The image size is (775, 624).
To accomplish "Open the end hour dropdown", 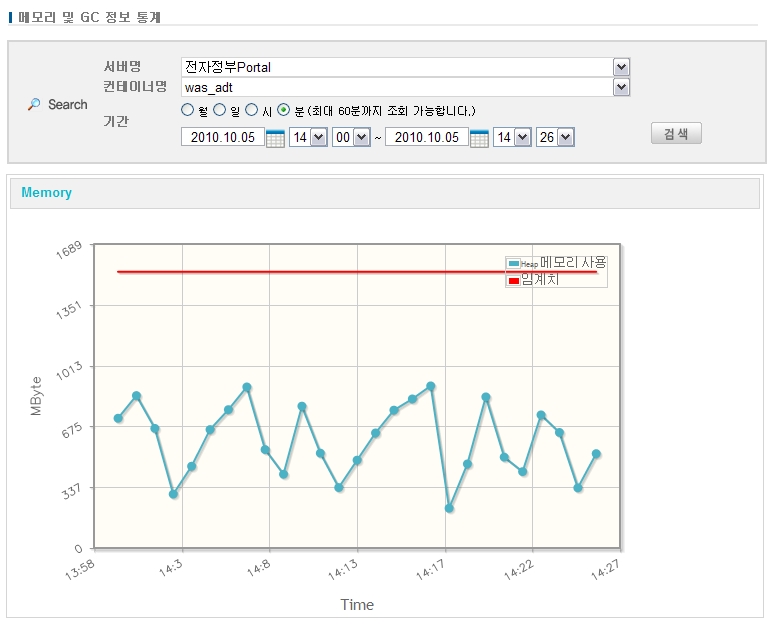I will [523, 138].
